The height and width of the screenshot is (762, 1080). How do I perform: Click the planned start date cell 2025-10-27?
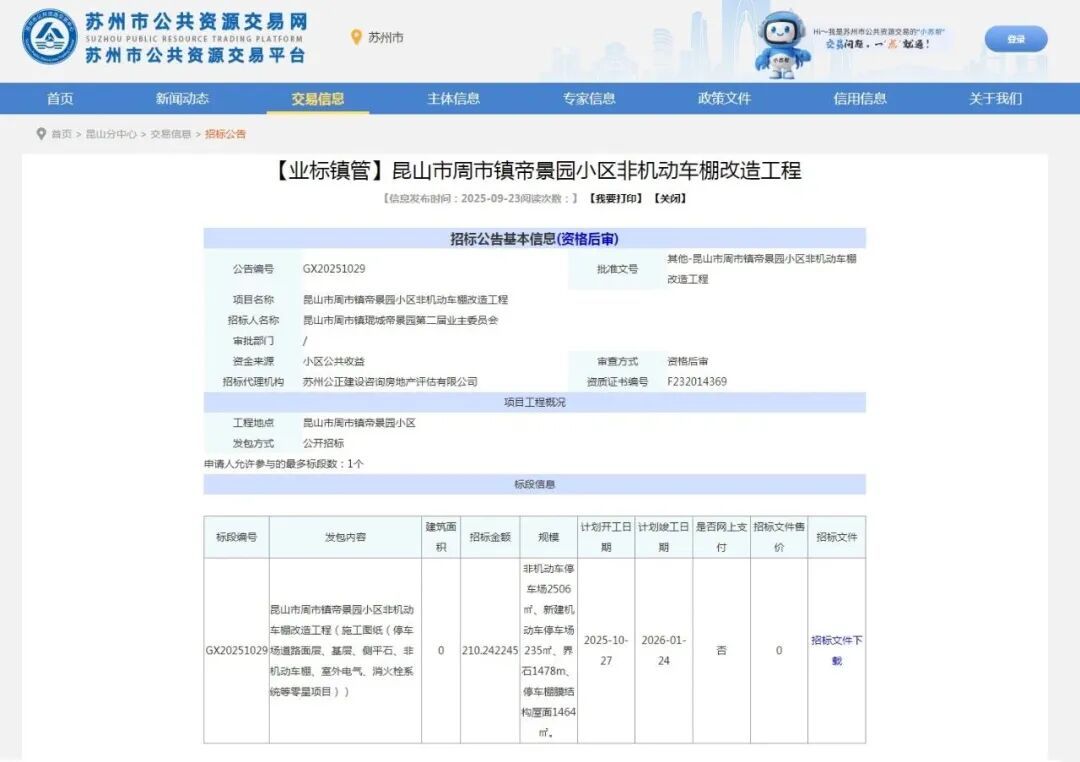tap(606, 650)
